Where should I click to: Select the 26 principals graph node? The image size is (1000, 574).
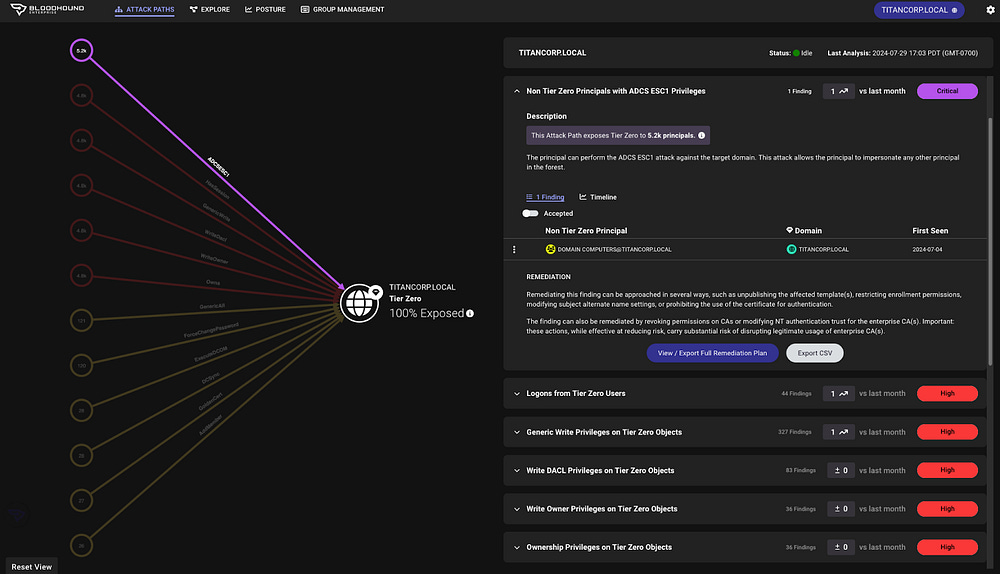coord(82,545)
